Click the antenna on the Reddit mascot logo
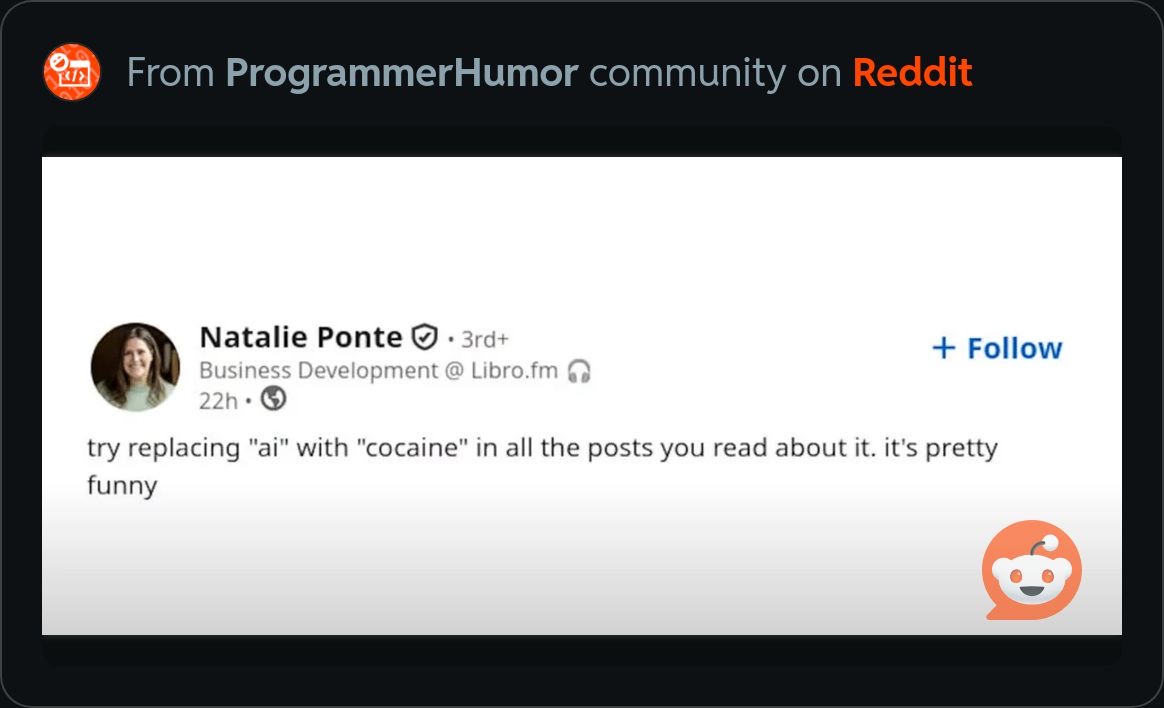 pyautogui.click(x=1052, y=540)
